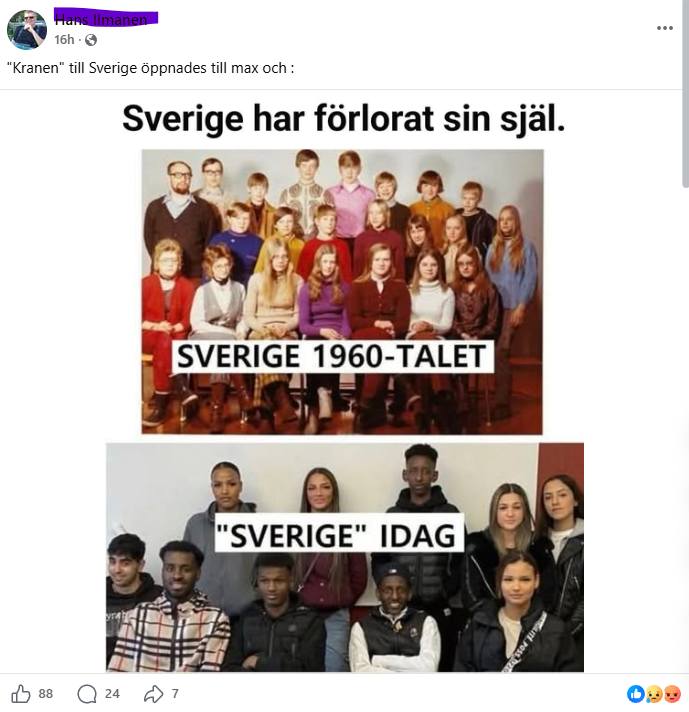
Task: View the 24 comments count
Action: point(112,694)
